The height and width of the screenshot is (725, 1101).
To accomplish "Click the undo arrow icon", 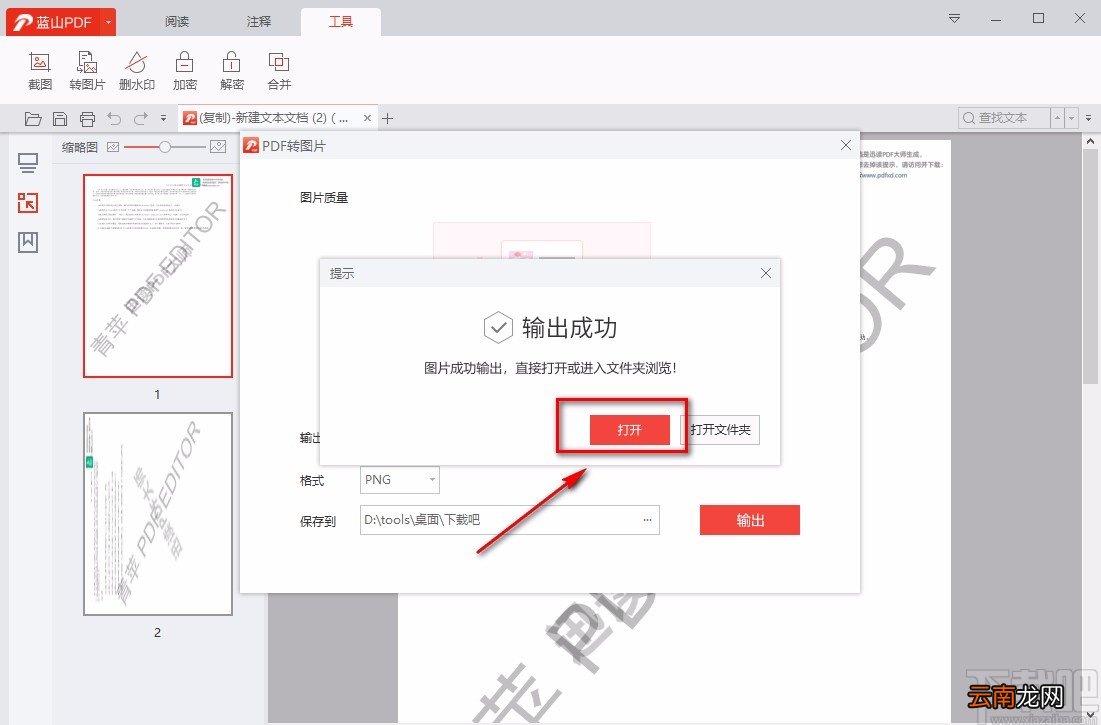I will (x=114, y=119).
